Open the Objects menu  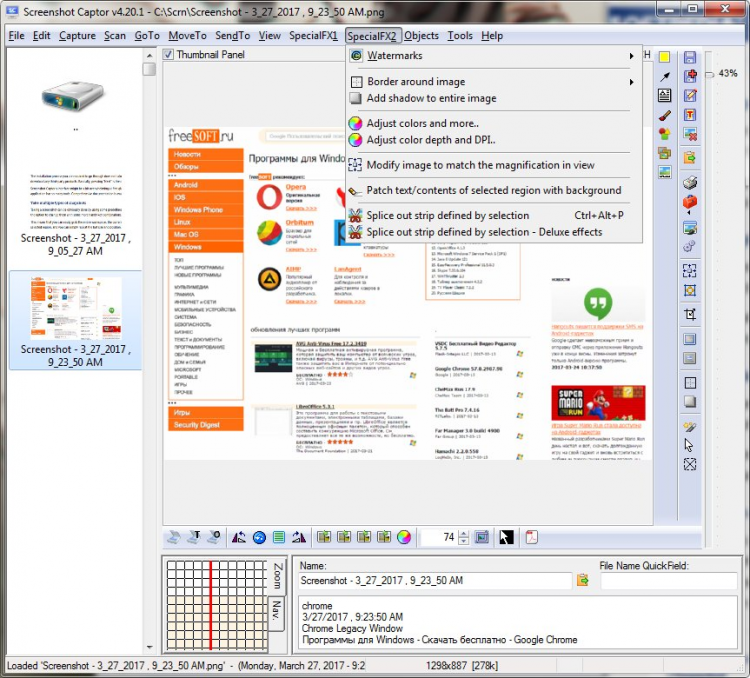click(421, 36)
